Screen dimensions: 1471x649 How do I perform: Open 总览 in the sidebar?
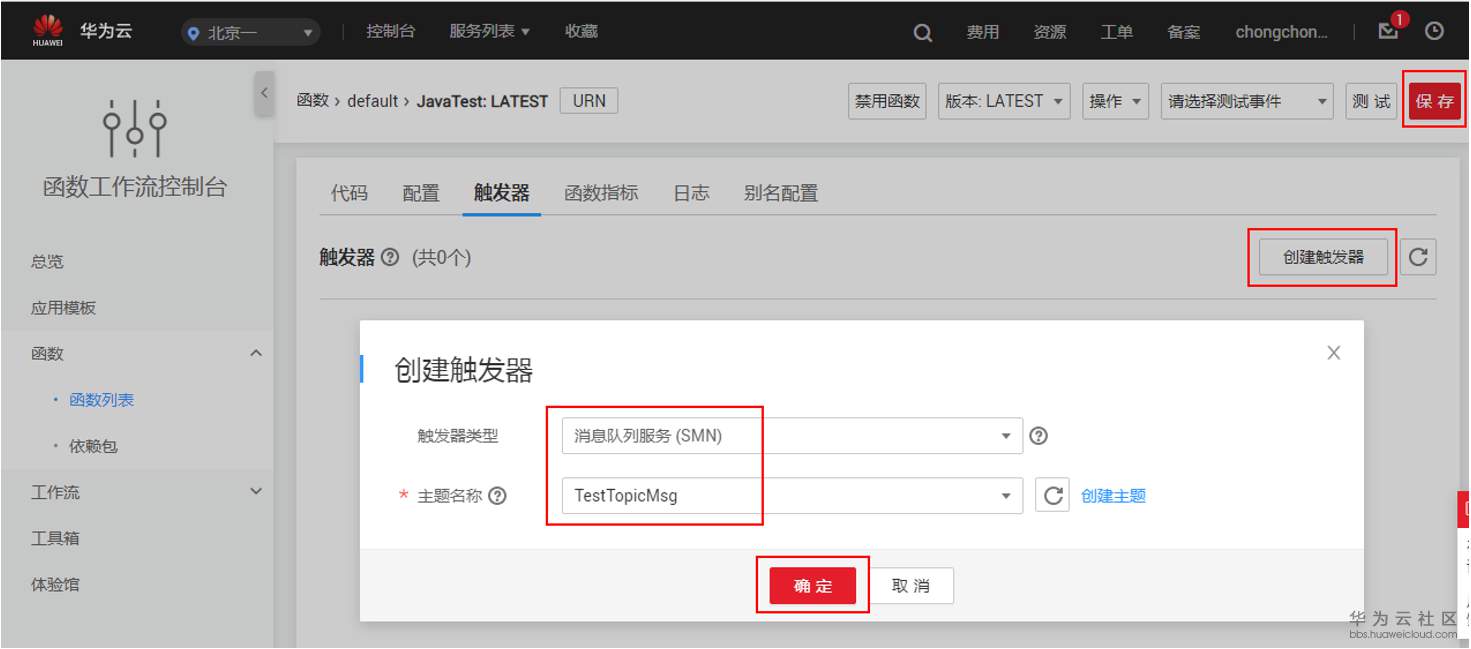click(47, 261)
